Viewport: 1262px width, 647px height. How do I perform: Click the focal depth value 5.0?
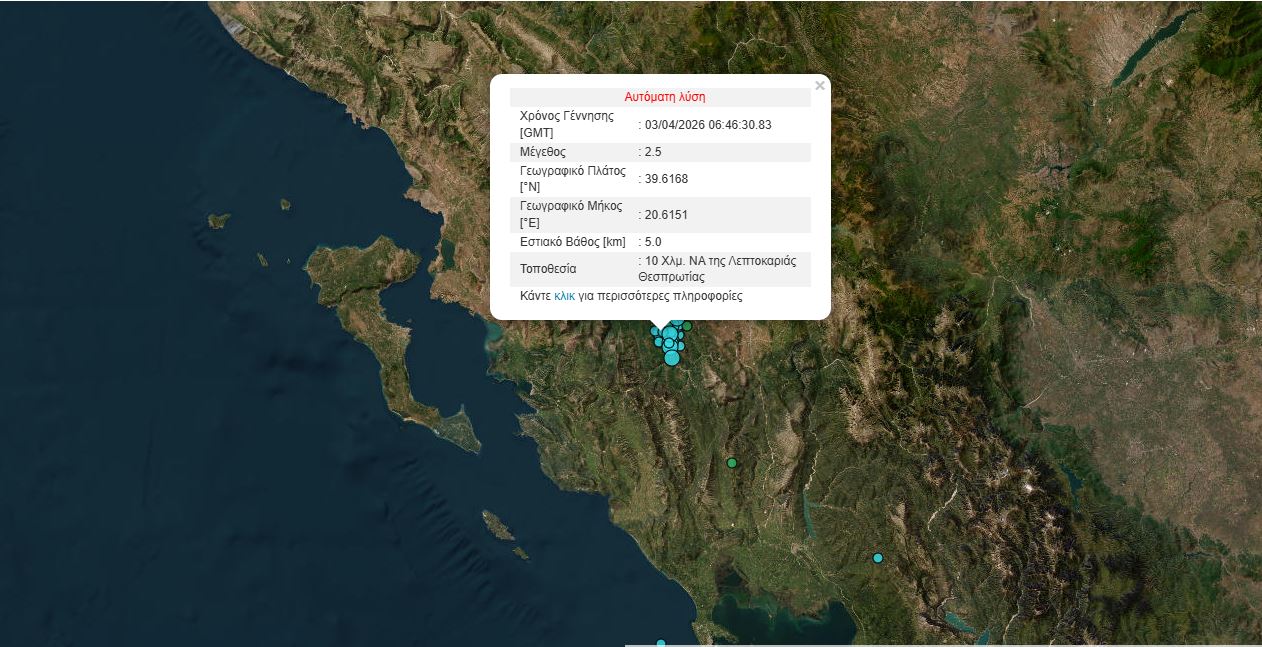(653, 242)
